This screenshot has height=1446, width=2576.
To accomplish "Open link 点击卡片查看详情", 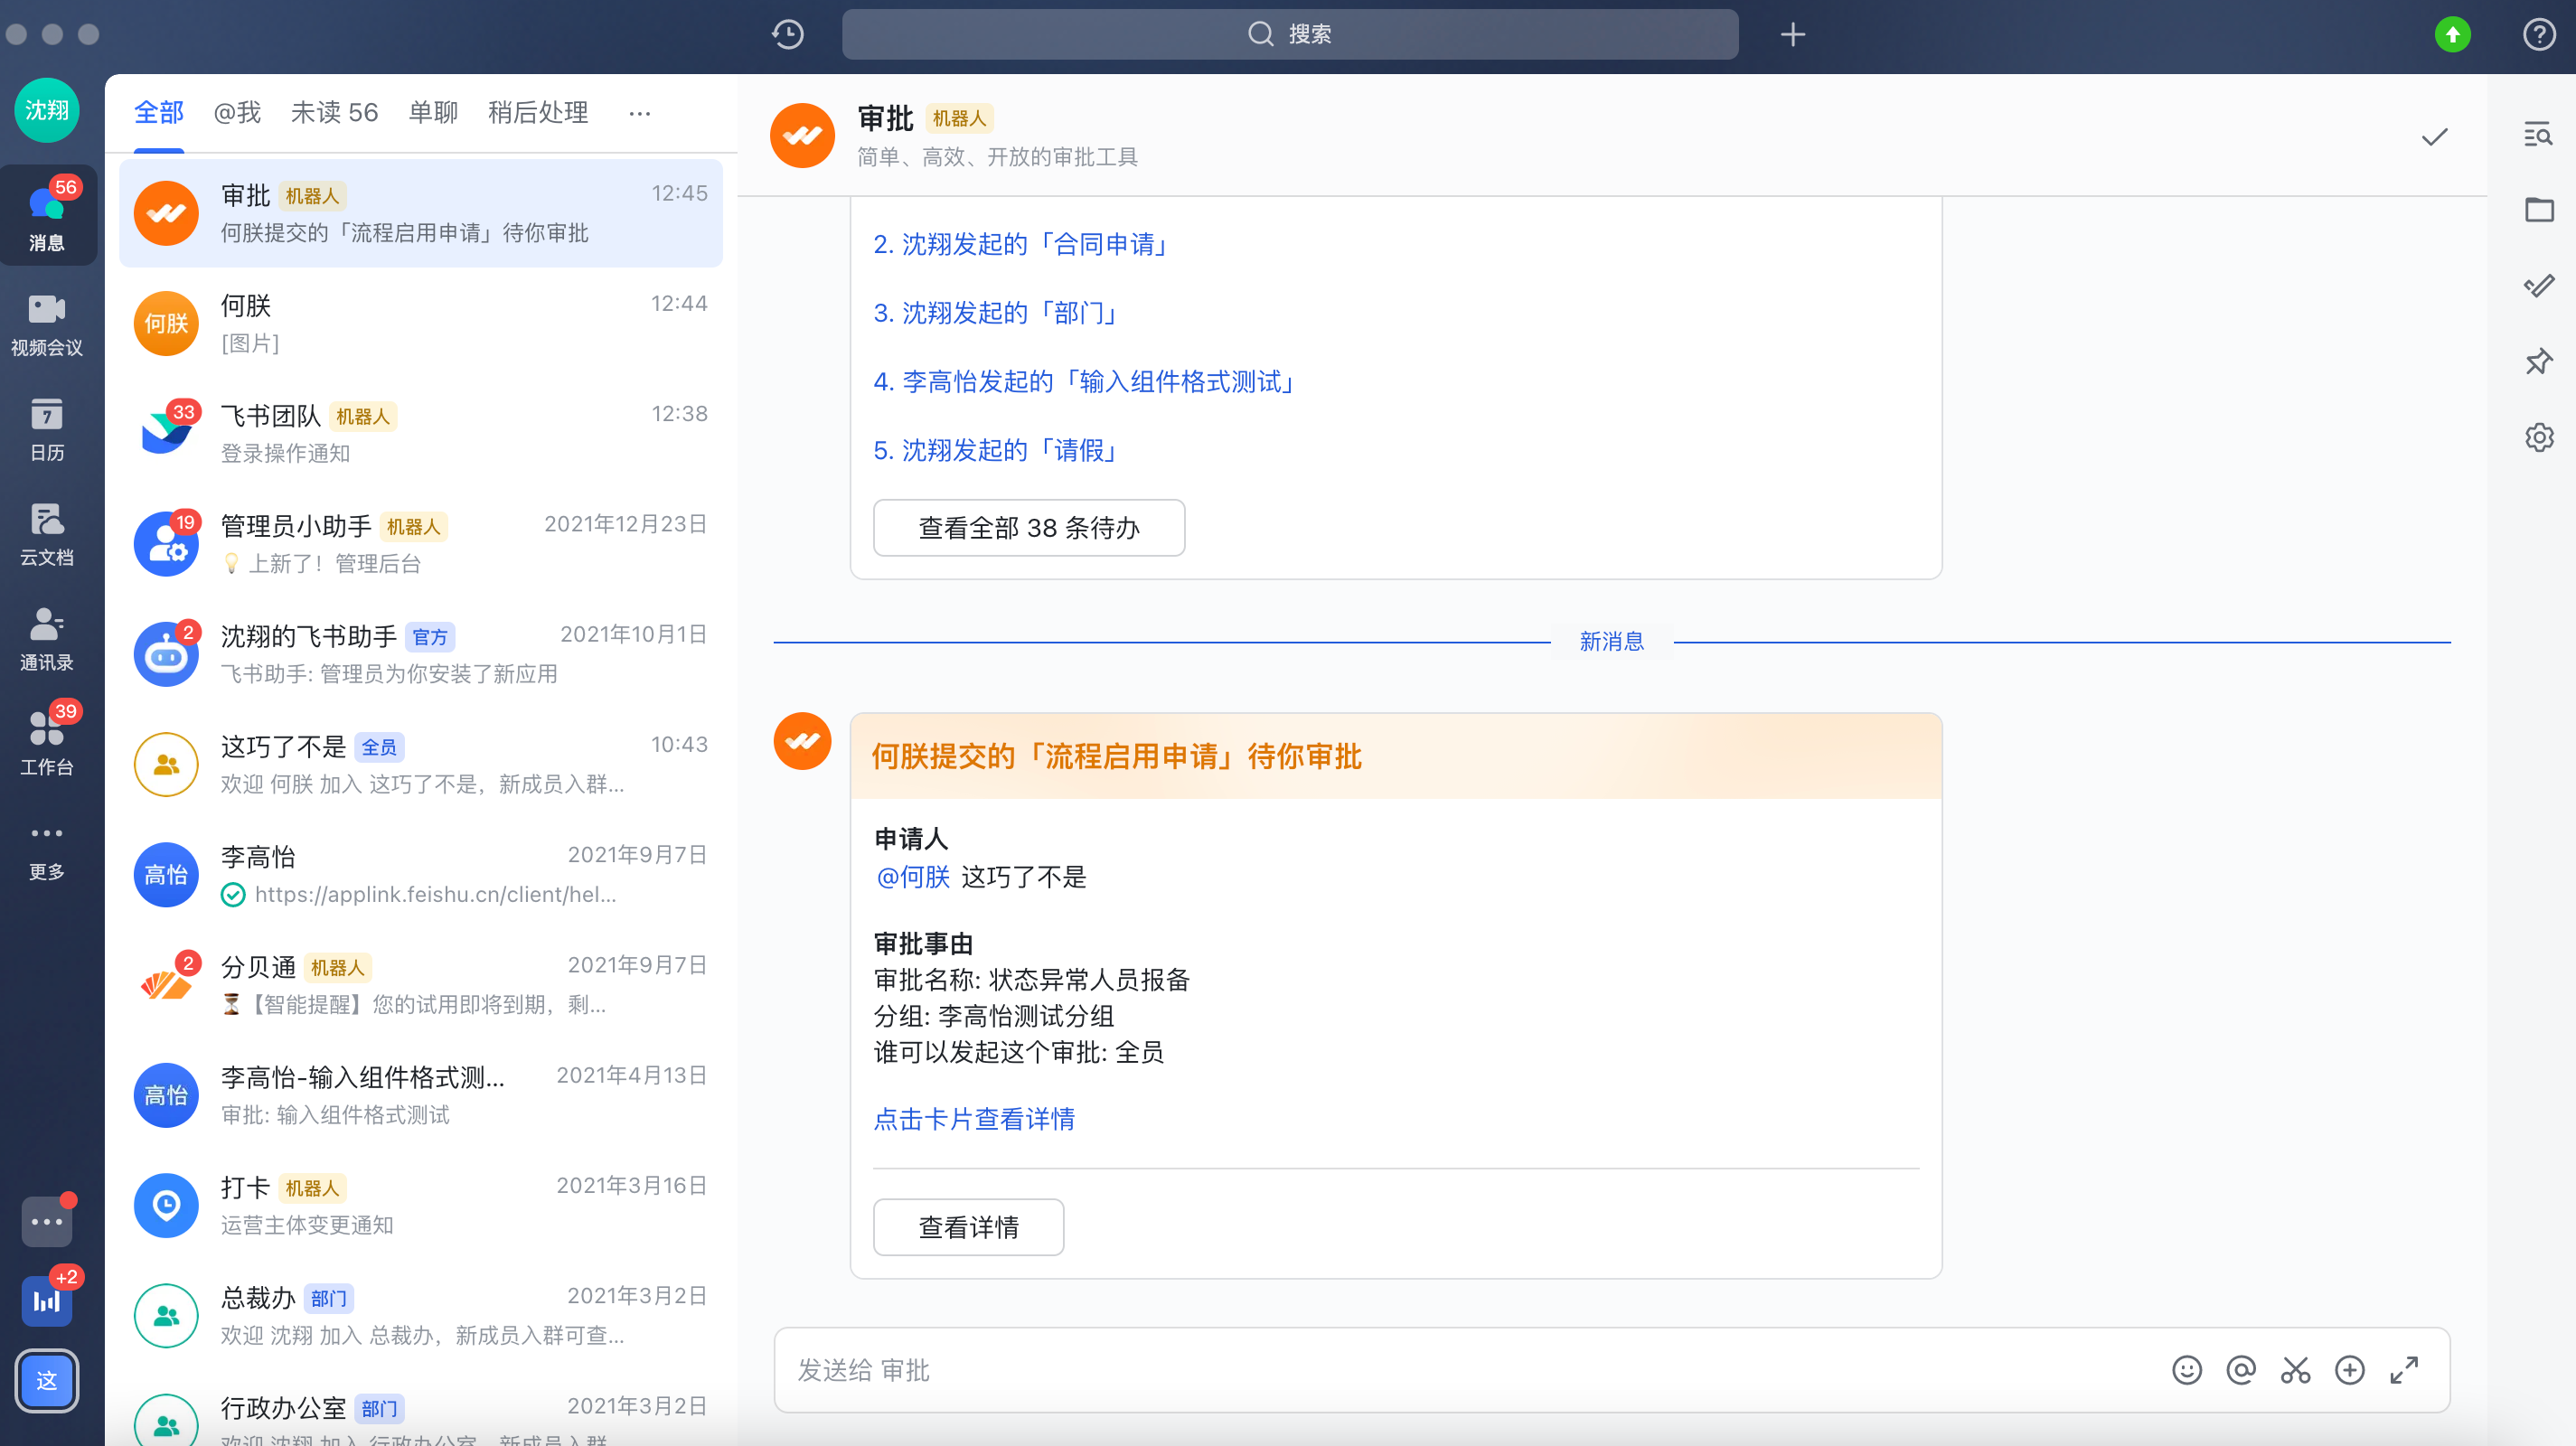I will [974, 1119].
